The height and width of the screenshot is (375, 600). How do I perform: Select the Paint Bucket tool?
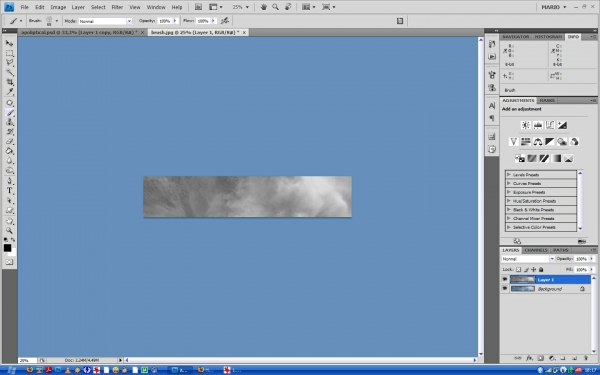tap(9, 151)
